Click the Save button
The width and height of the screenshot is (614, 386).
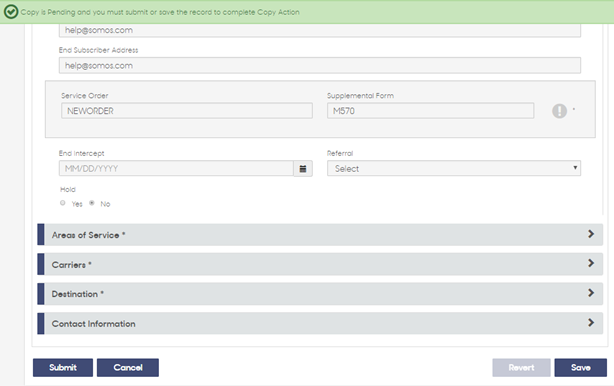[x=580, y=368]
